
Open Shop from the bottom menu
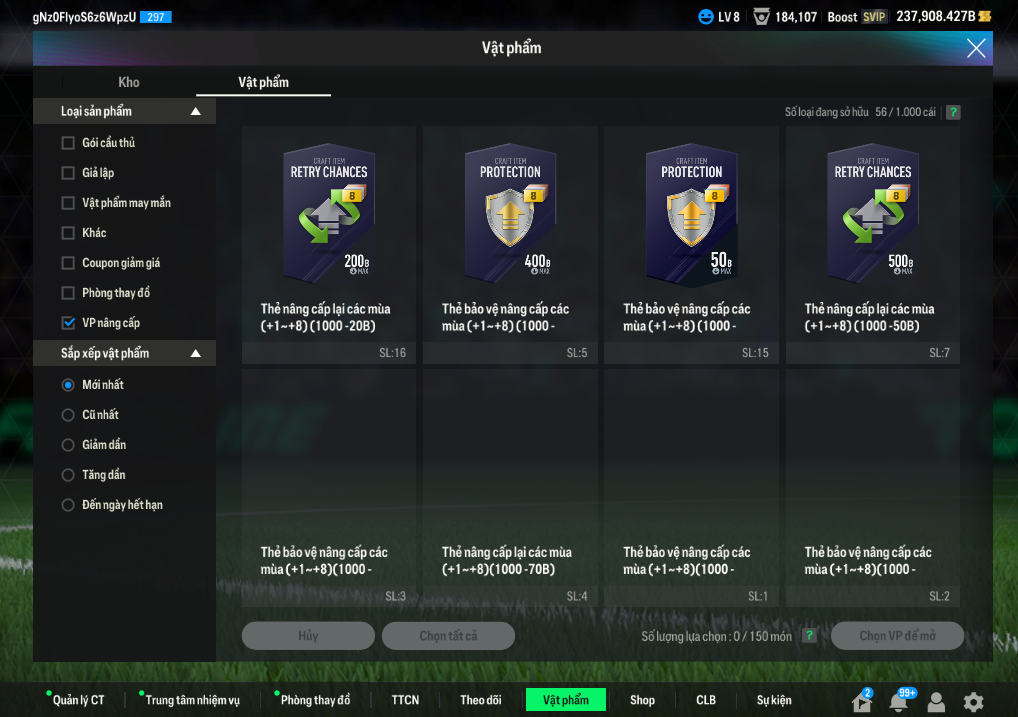(x=642, y=700)
